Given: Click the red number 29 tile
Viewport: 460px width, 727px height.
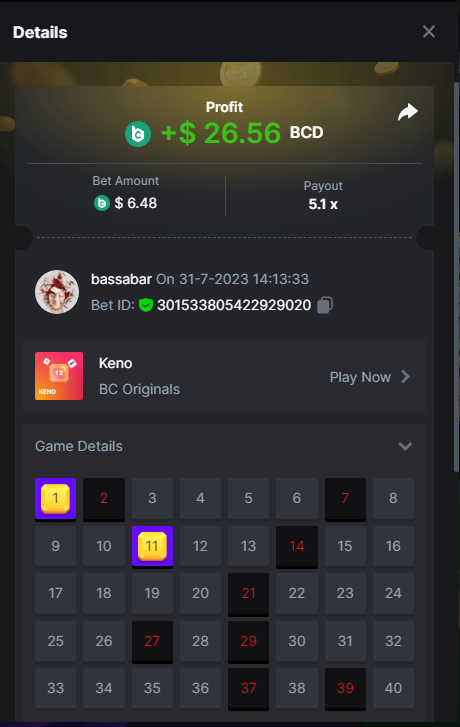Looking at the screenshot, I should [x=249, y=642].
